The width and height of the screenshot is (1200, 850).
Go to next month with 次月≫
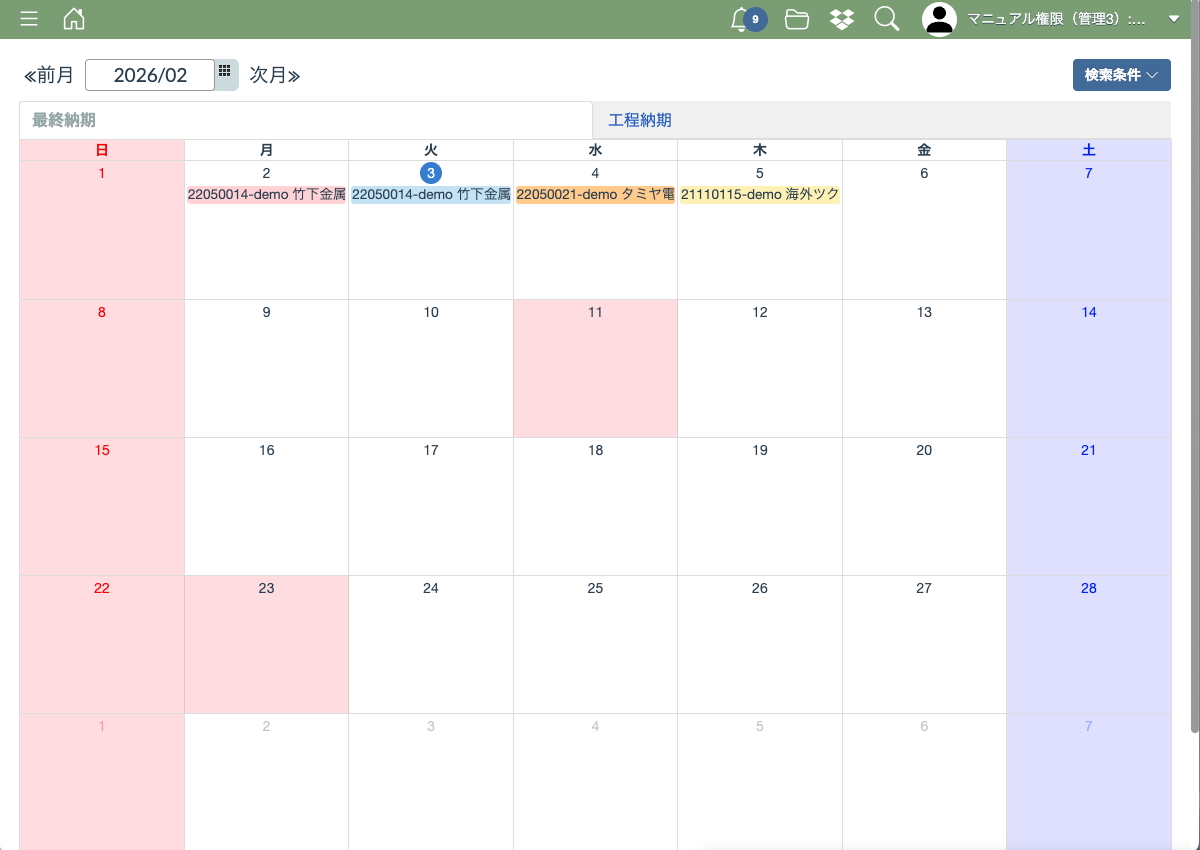[x=275, y=75]
